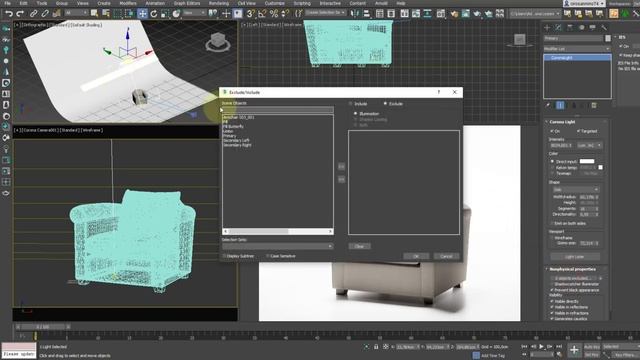Open the reference coordinate system dropdown

pyautogui.click(x=194, y=13)
